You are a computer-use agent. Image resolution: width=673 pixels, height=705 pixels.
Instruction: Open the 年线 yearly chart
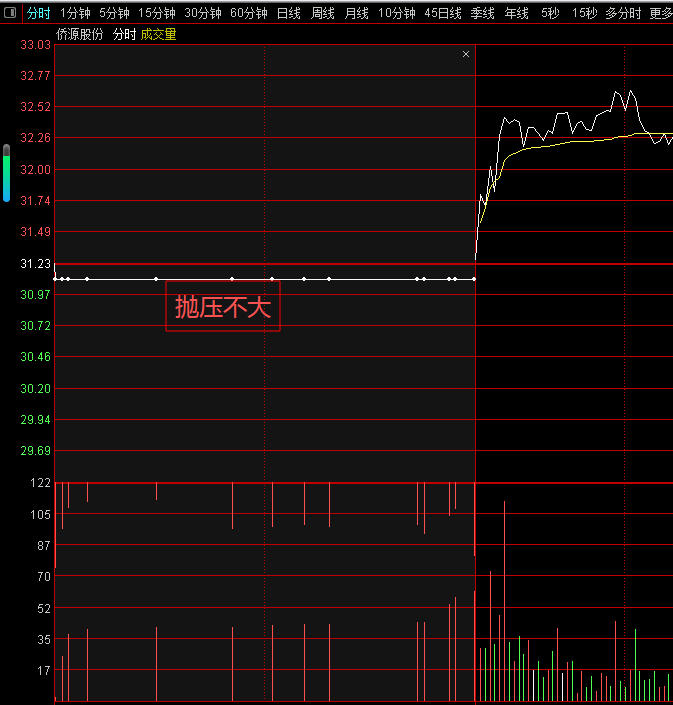click(x=517, y=13)
